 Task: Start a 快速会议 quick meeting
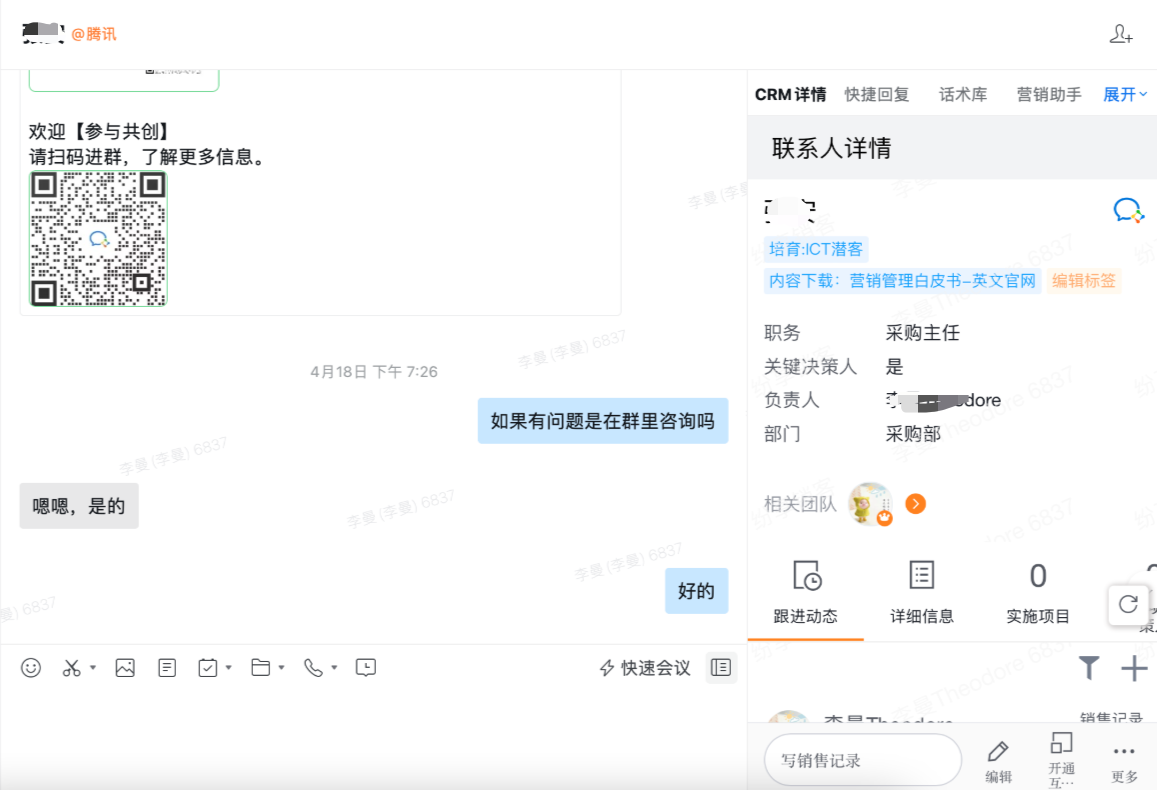(x=645, y=668)
